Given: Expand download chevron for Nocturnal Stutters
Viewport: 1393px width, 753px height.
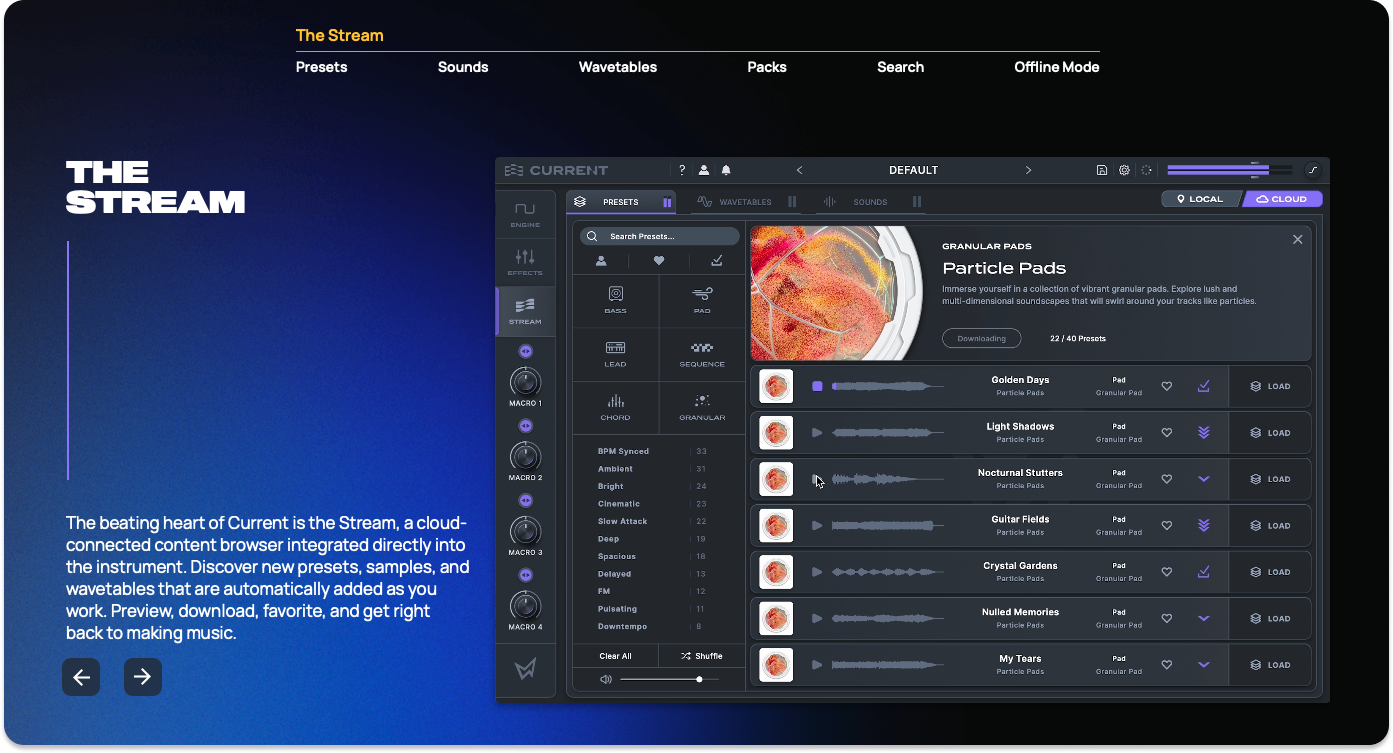Looking at the screenshot, I should (1204, 479).
